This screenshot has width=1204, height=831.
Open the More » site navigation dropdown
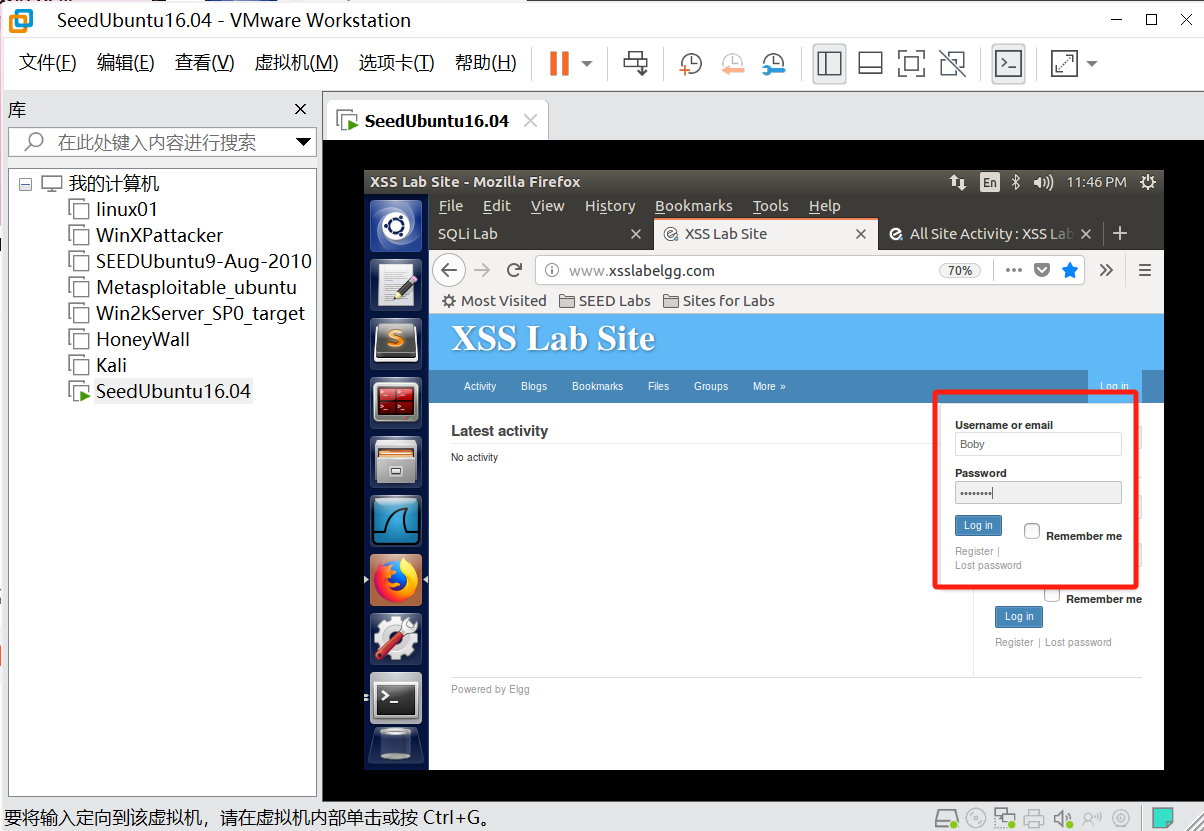pyautogui.click(x=769, y=386)
